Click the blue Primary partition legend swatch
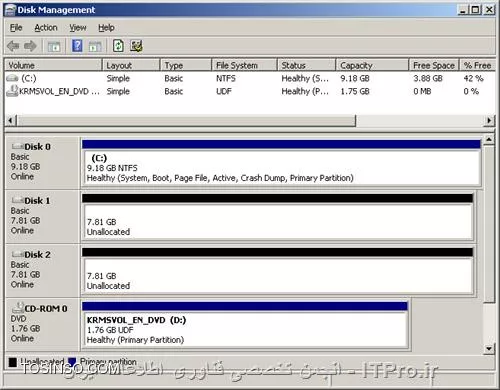Screen dimensions: 500x390 [x=72, y=362]
